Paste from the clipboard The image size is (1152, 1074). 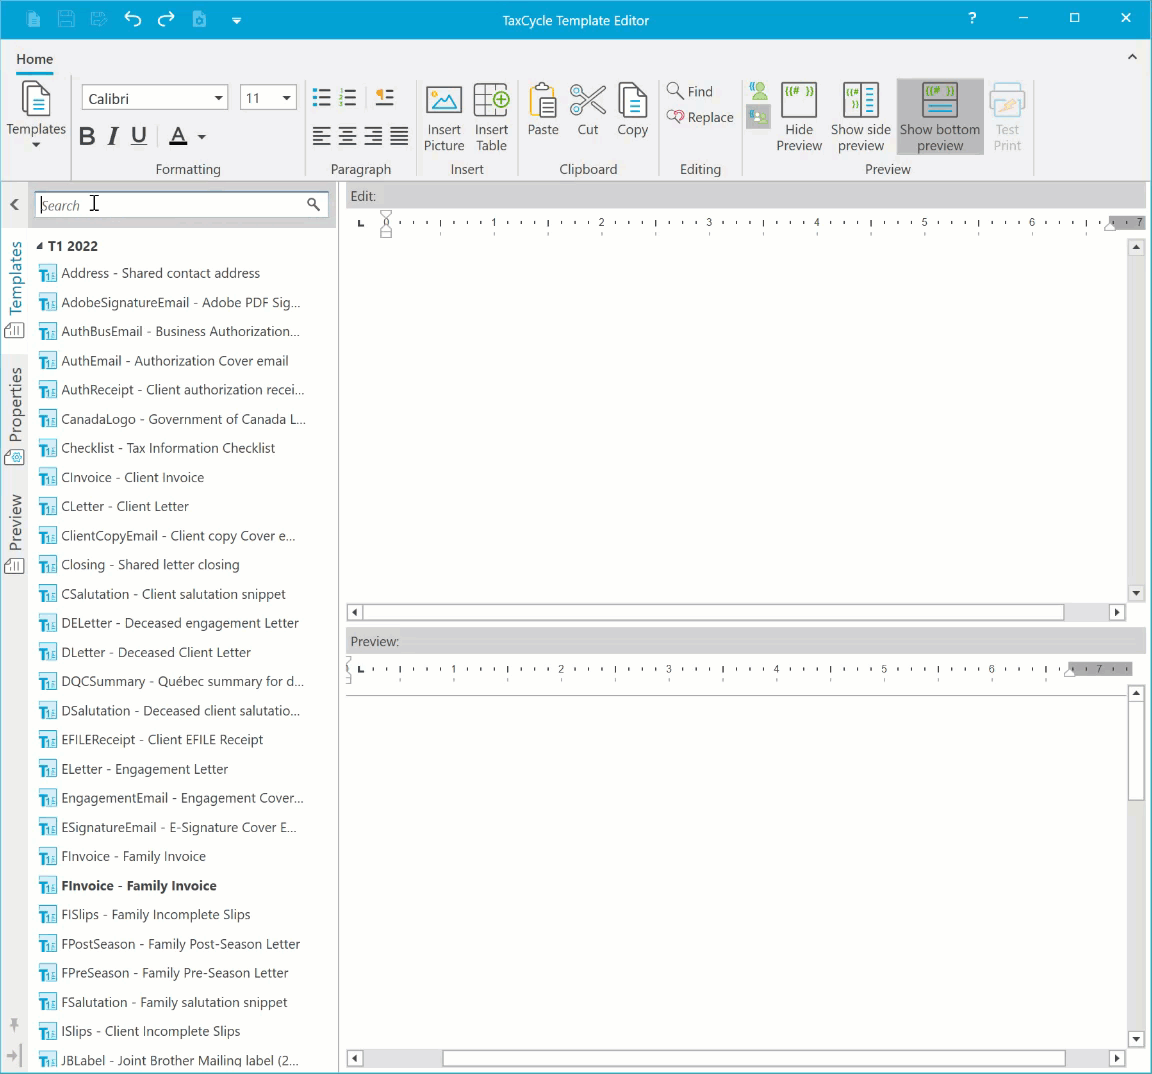543,110
